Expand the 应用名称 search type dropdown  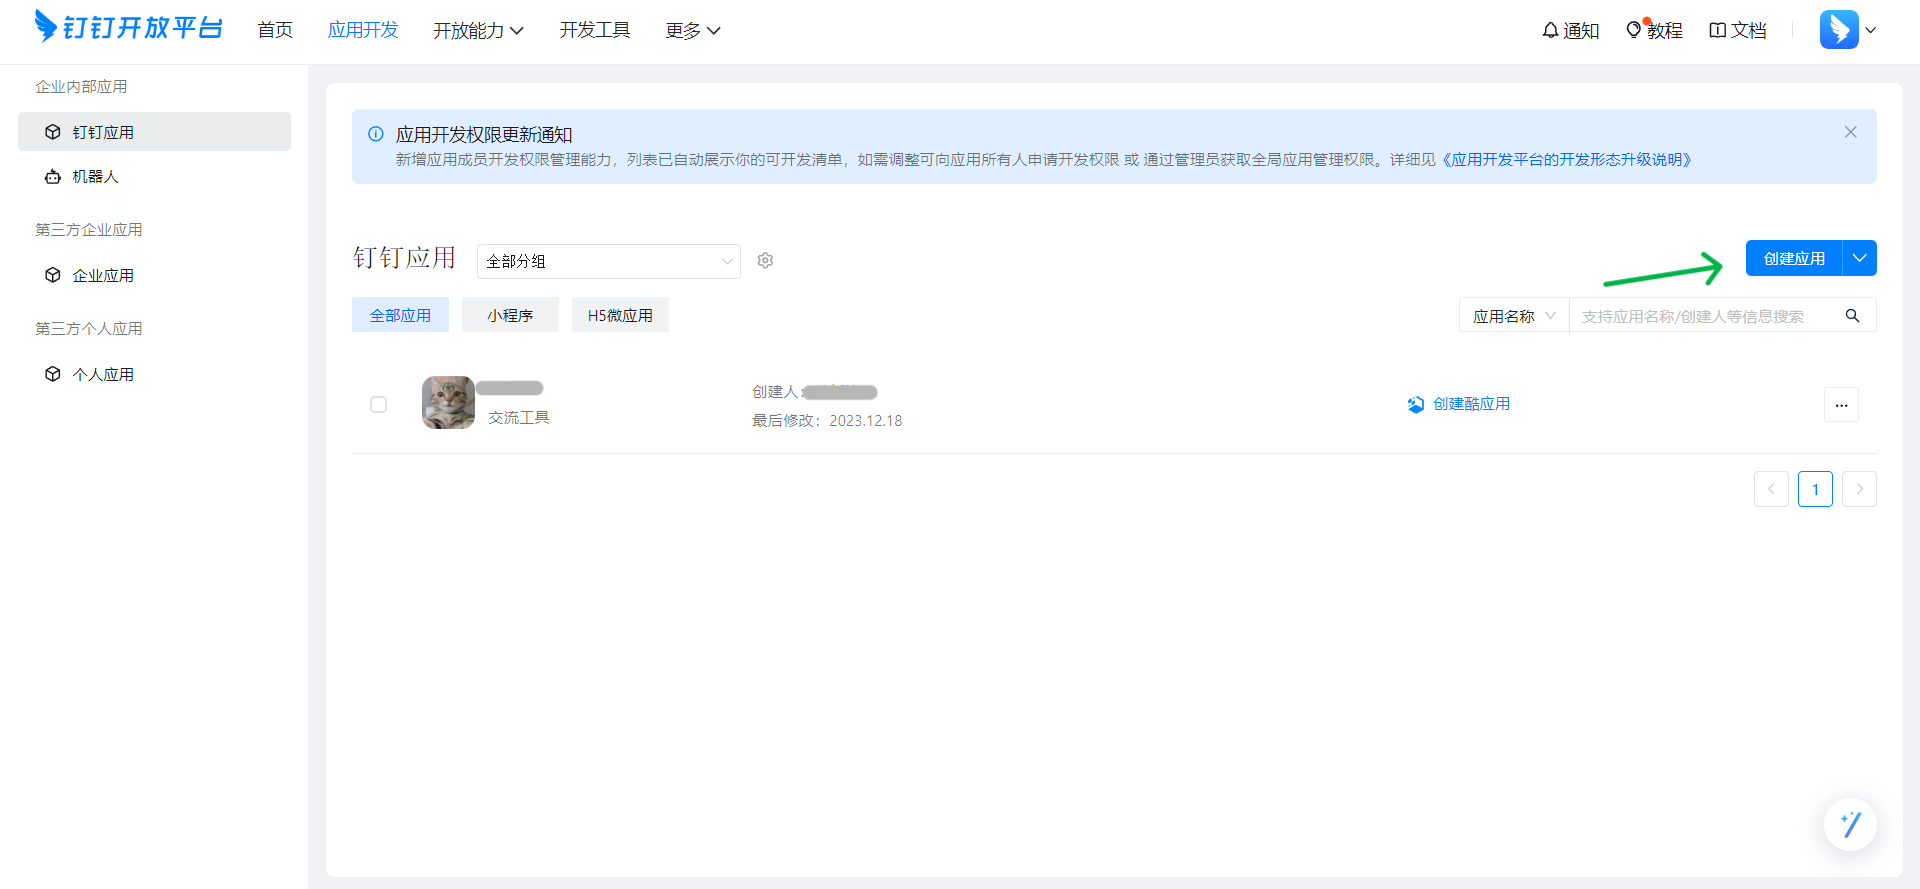(1513, 316)
